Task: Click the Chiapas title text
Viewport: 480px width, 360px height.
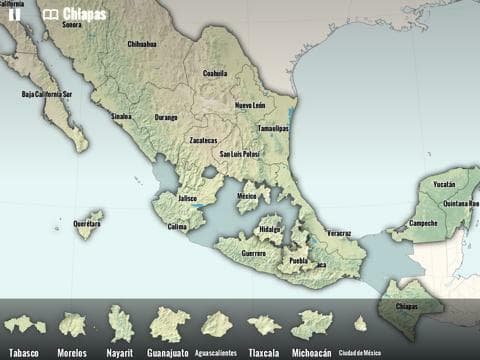Action: [x=84, y=14]
